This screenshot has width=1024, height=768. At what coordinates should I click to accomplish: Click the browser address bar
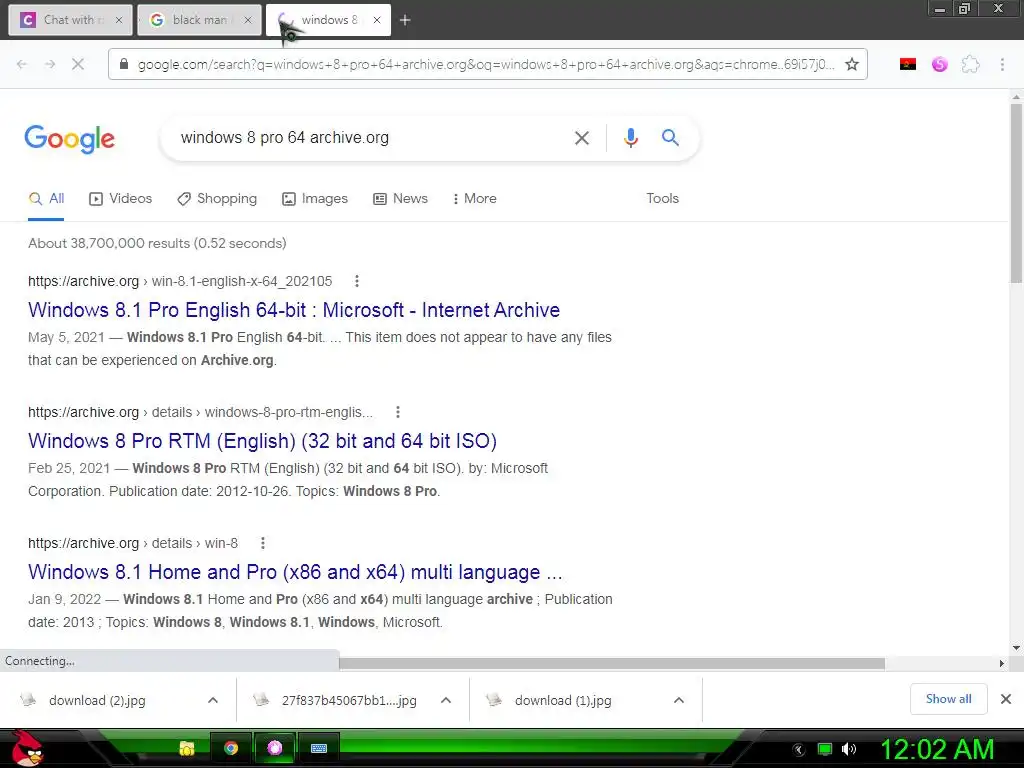tap(486, 64)
